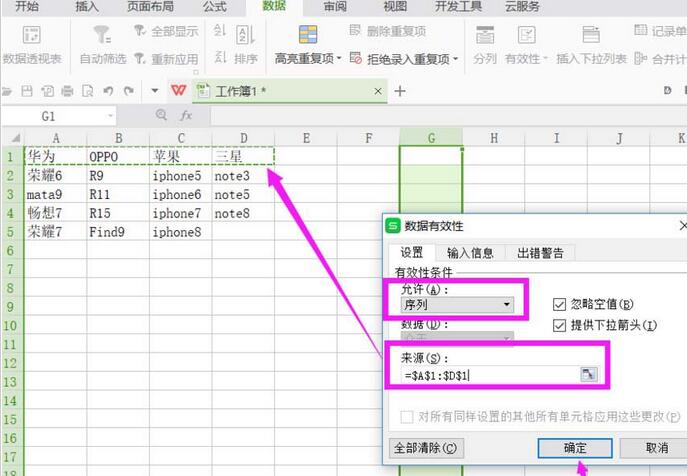The width and height of the screenshot is (687, 476).
Task: Open the 数据透视表 pivot table tool
Action: point(32,45)
